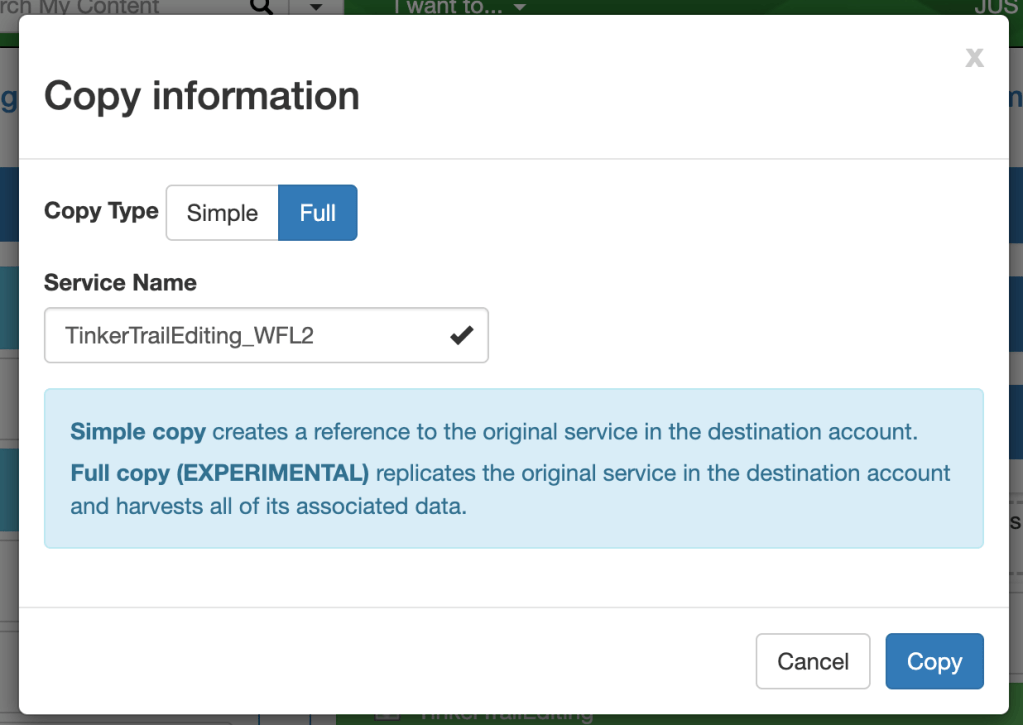Close the Copy information dialog with X

click(974, 58)
